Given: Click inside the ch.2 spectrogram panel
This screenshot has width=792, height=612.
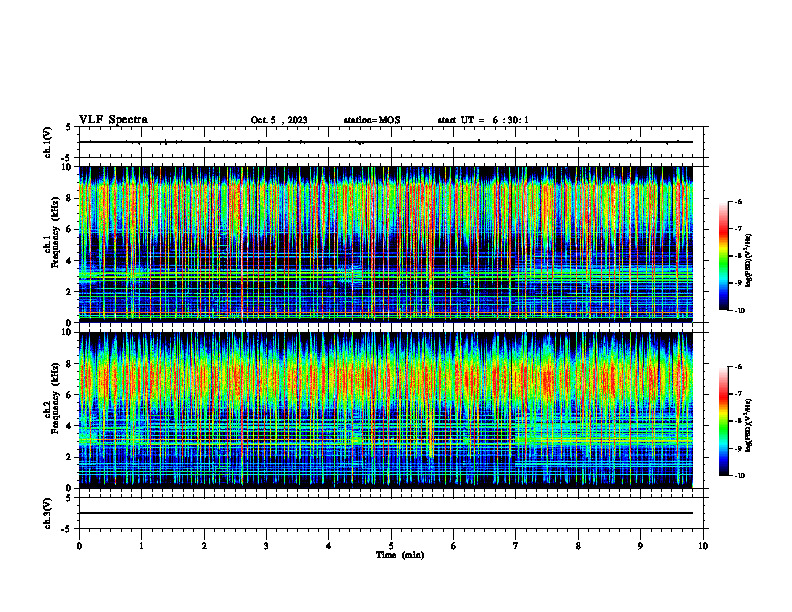Looking at the screenshot, I should (x=386, y=410).
